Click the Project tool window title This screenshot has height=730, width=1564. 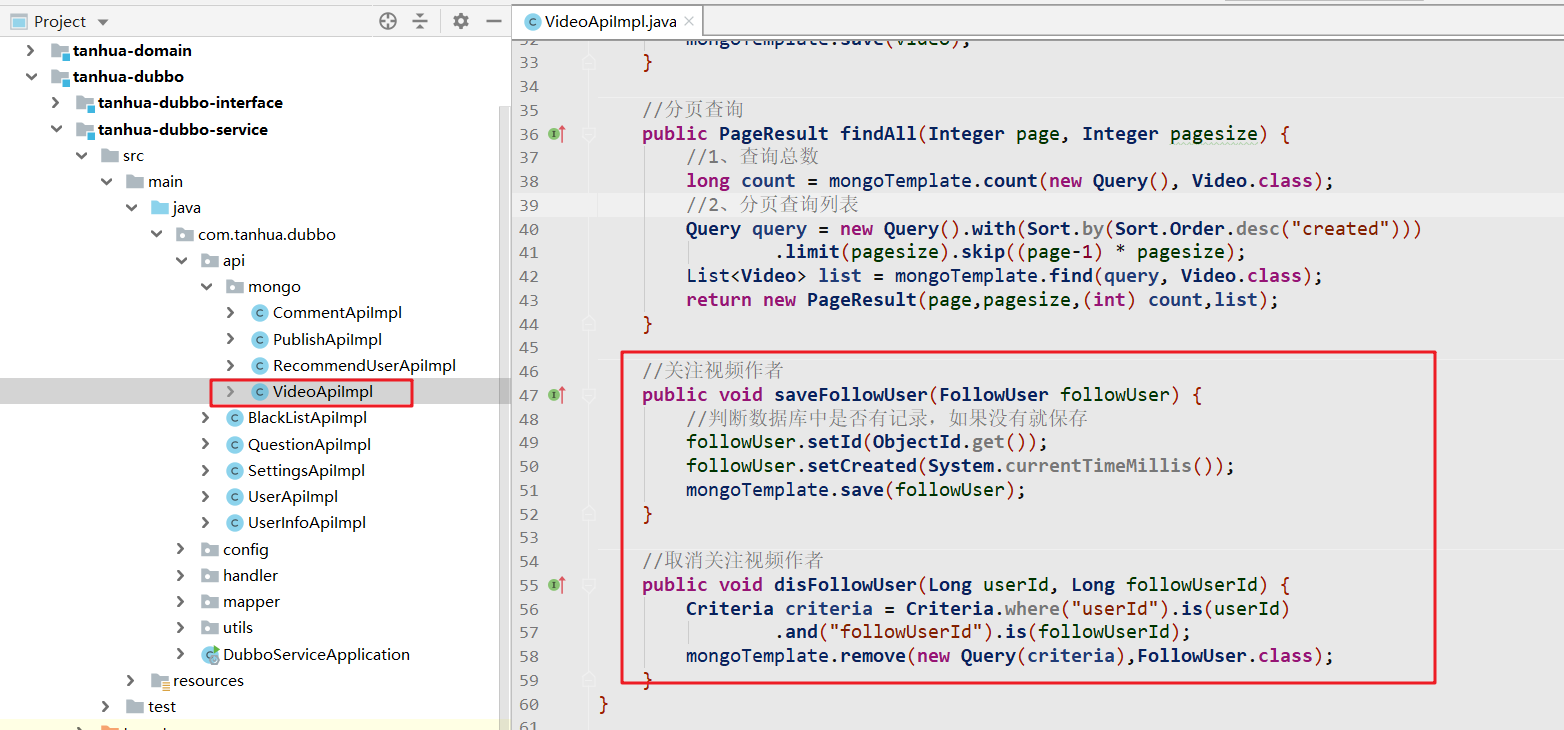coord(60,21)
